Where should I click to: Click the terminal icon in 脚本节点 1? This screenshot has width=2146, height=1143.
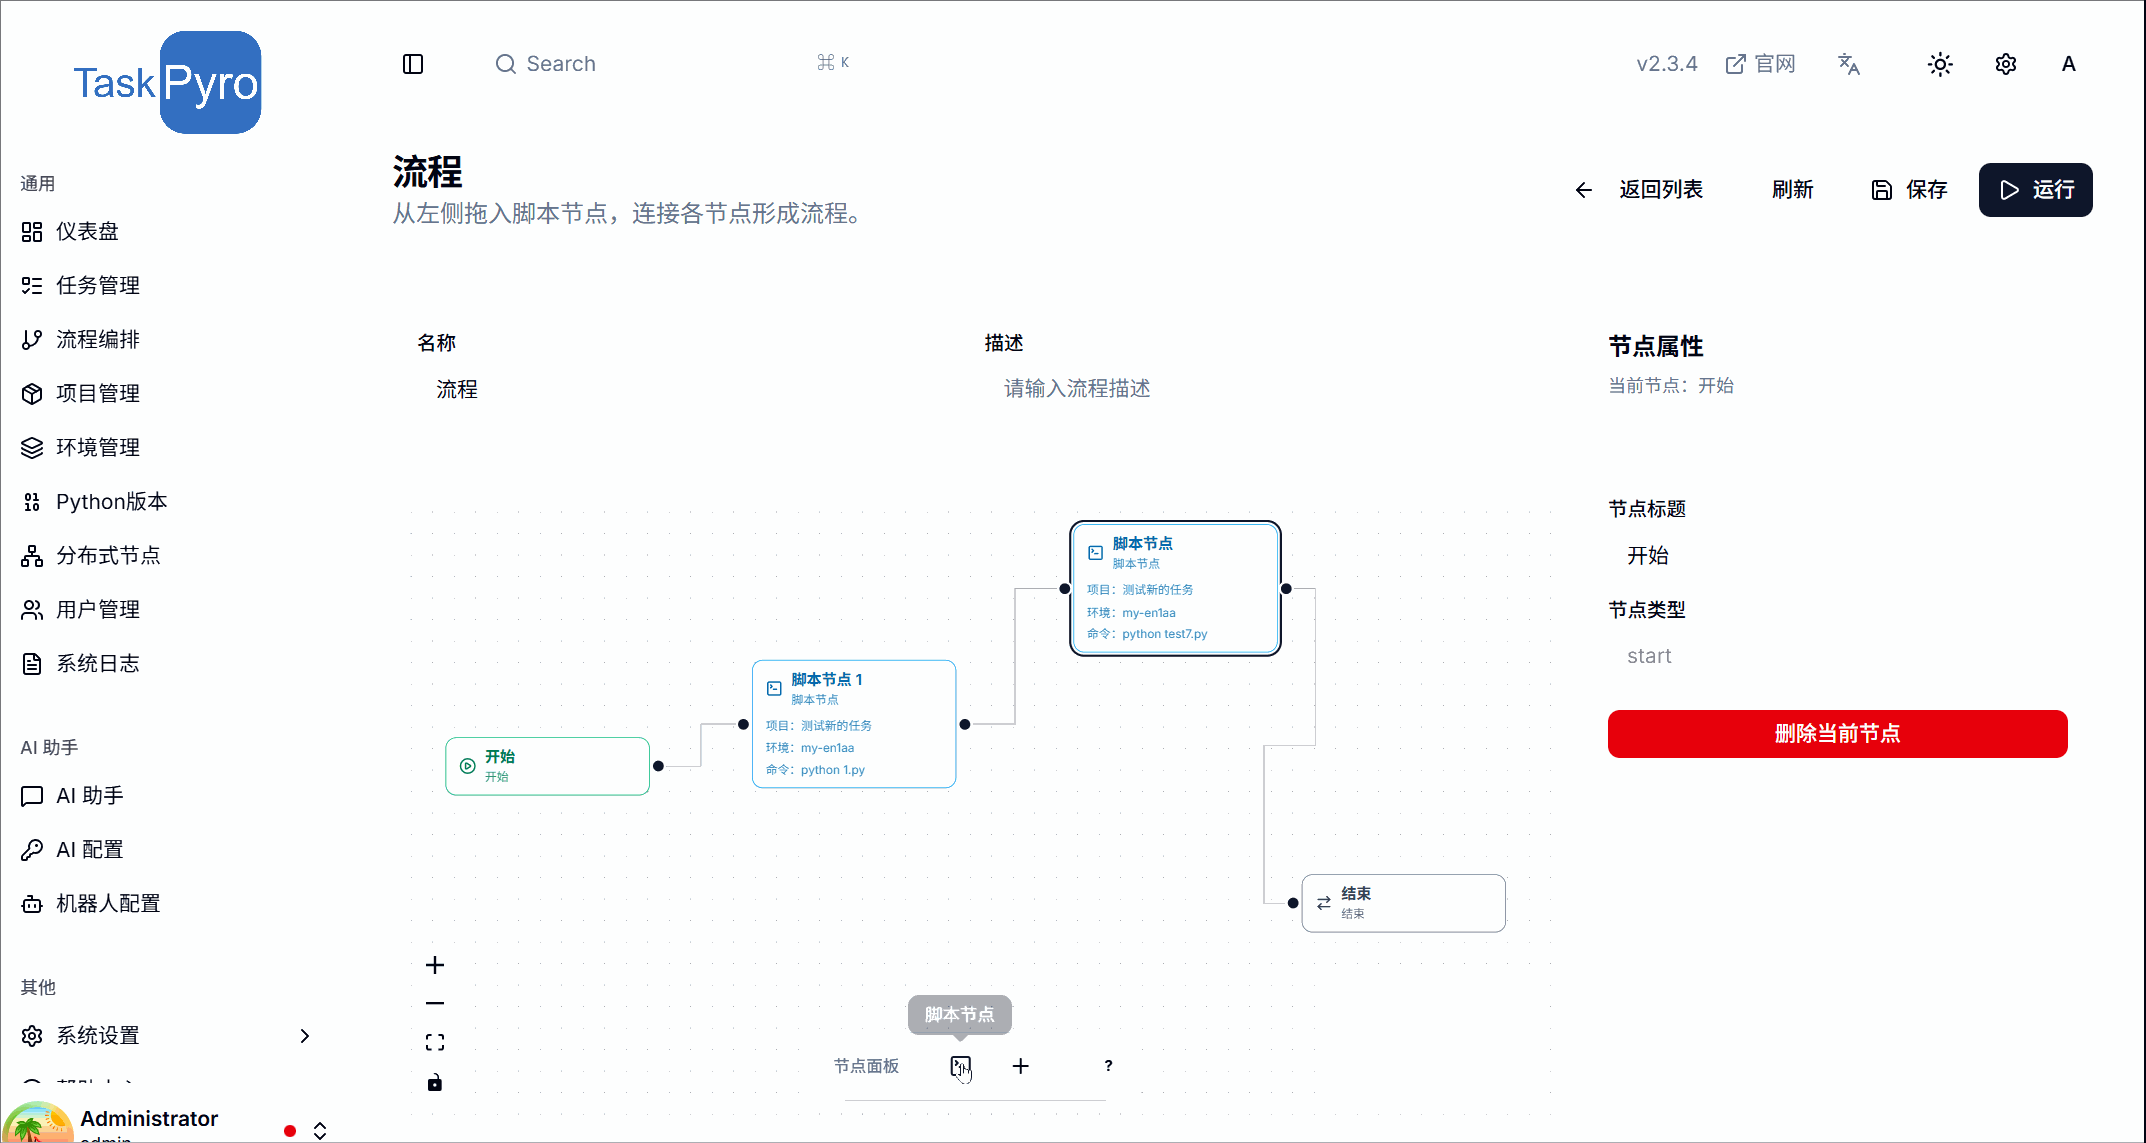[774, 688]
